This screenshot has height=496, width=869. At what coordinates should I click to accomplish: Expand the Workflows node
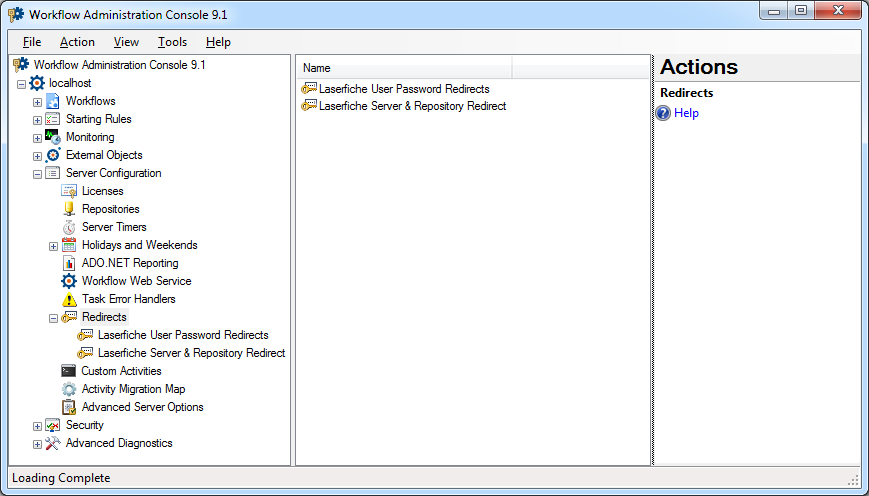[37, 103]
